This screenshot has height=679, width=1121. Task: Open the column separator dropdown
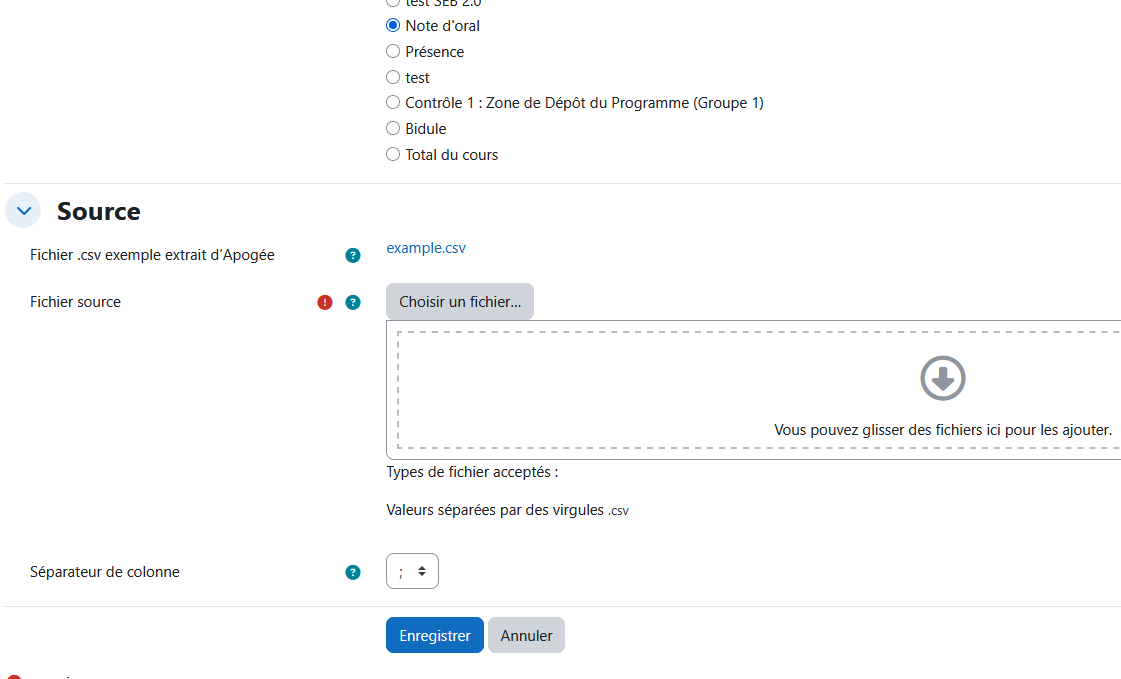[x=412, y=570]
